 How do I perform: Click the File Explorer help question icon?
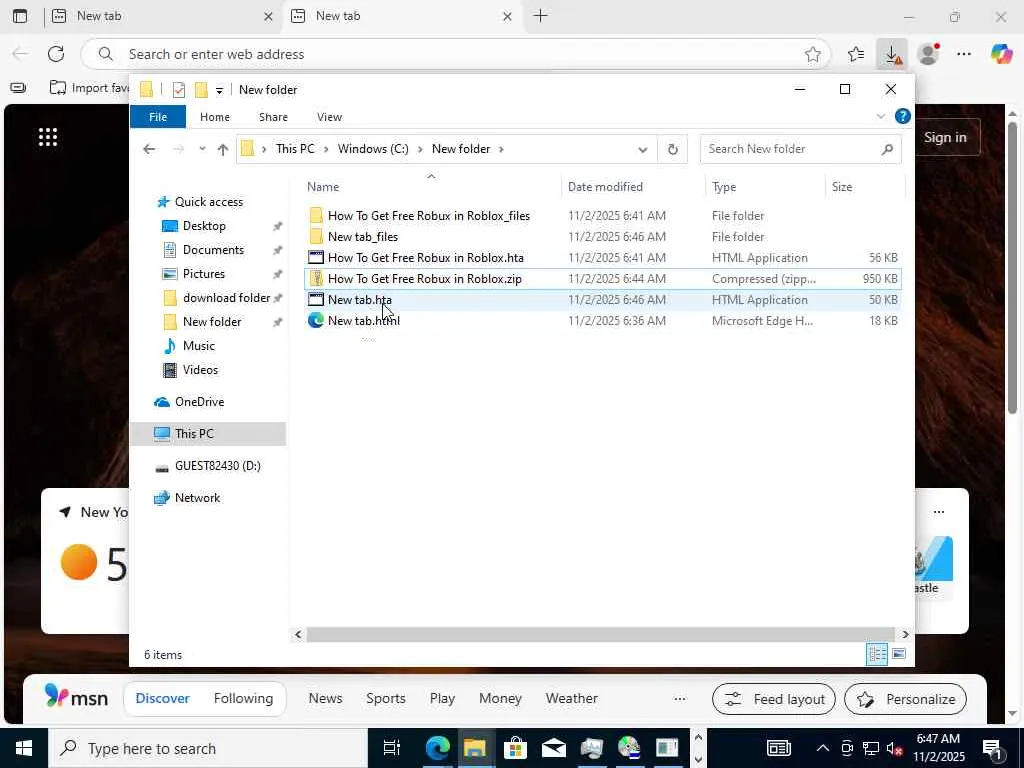[x=903, y=116]
